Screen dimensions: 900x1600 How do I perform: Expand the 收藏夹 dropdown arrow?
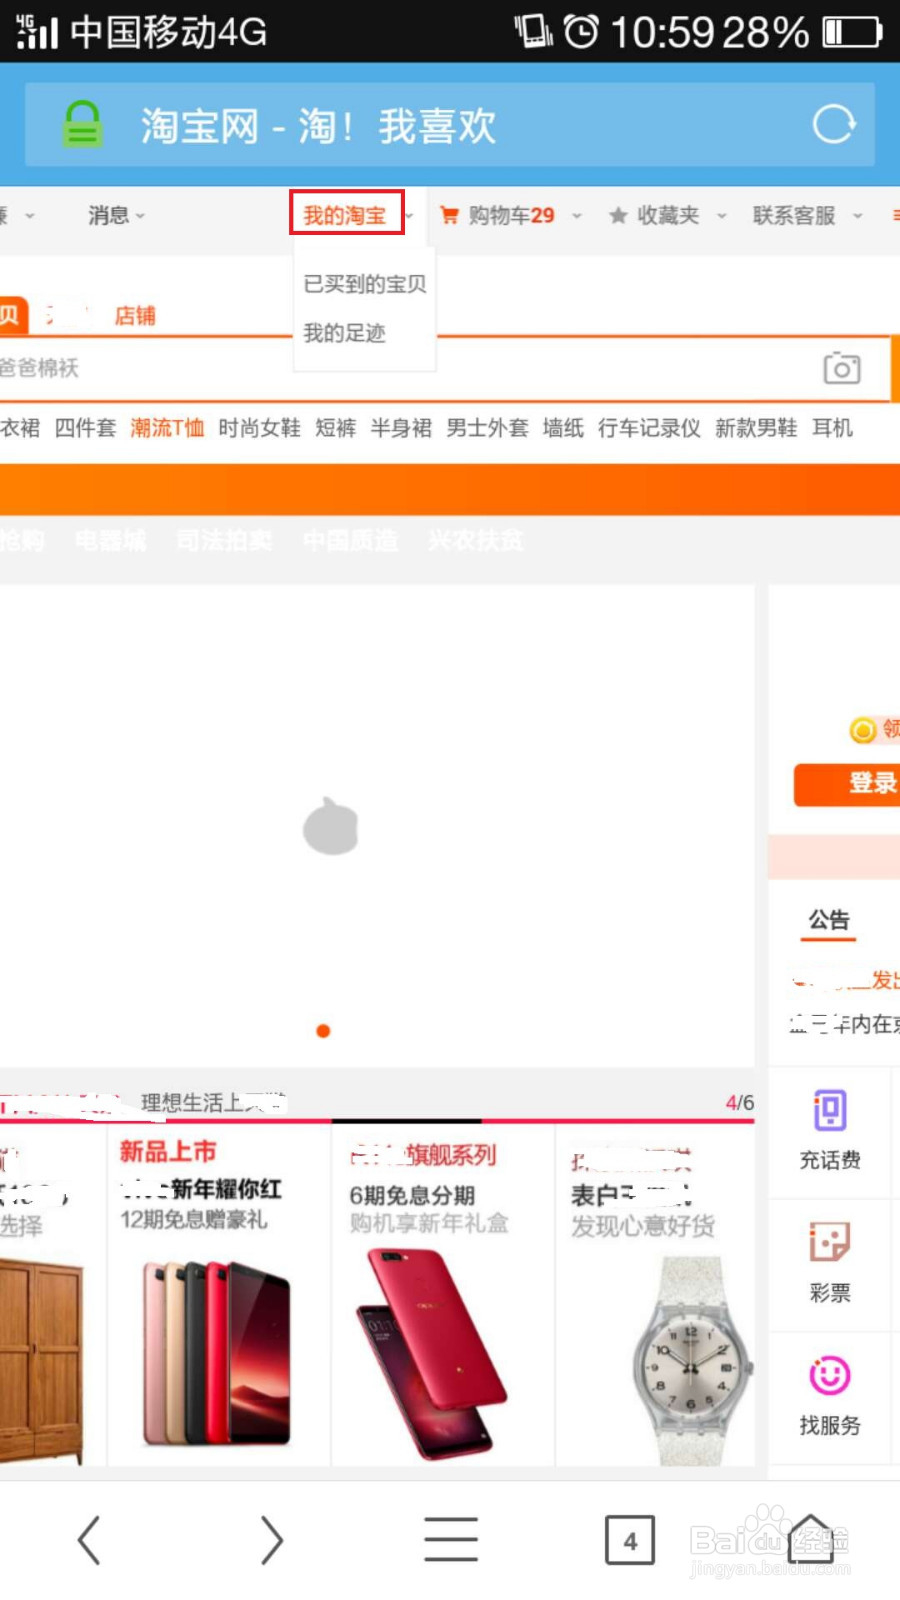tap(721, 216)
